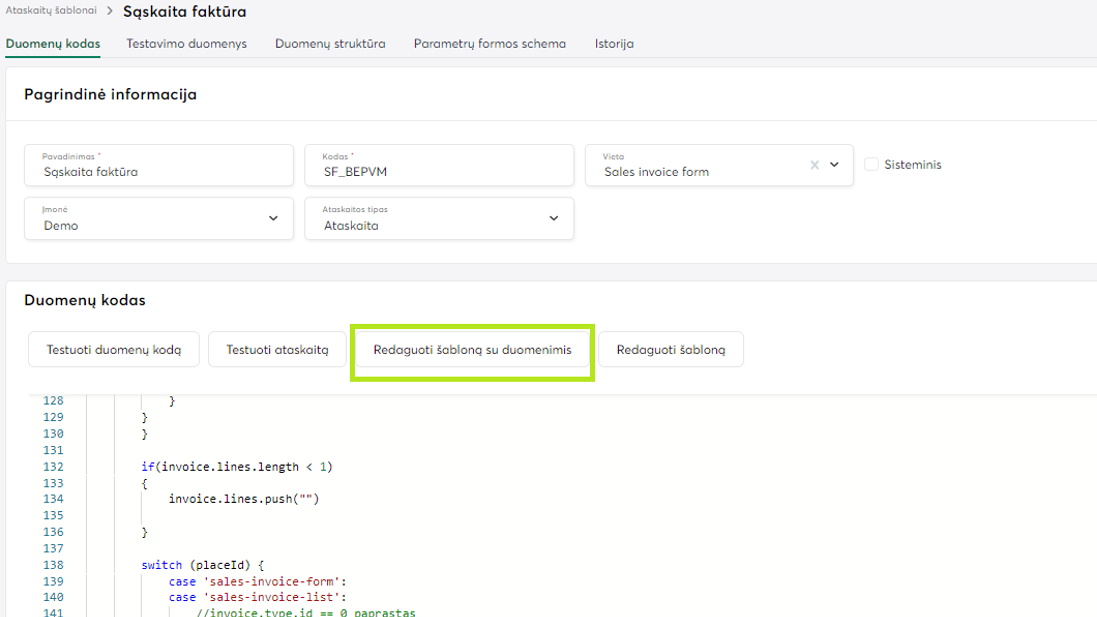View the Istorija tab

614,44
